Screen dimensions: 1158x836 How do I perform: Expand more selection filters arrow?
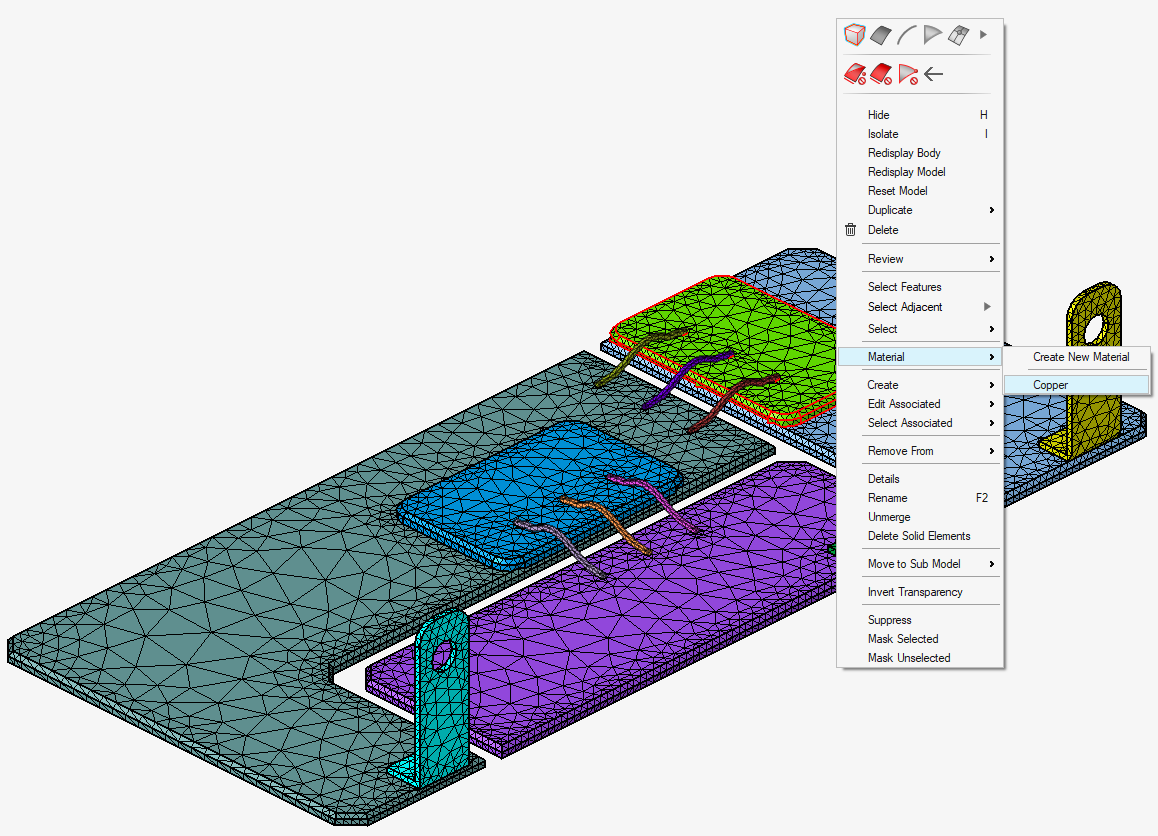pyautogui.click(x=983, y=35)
